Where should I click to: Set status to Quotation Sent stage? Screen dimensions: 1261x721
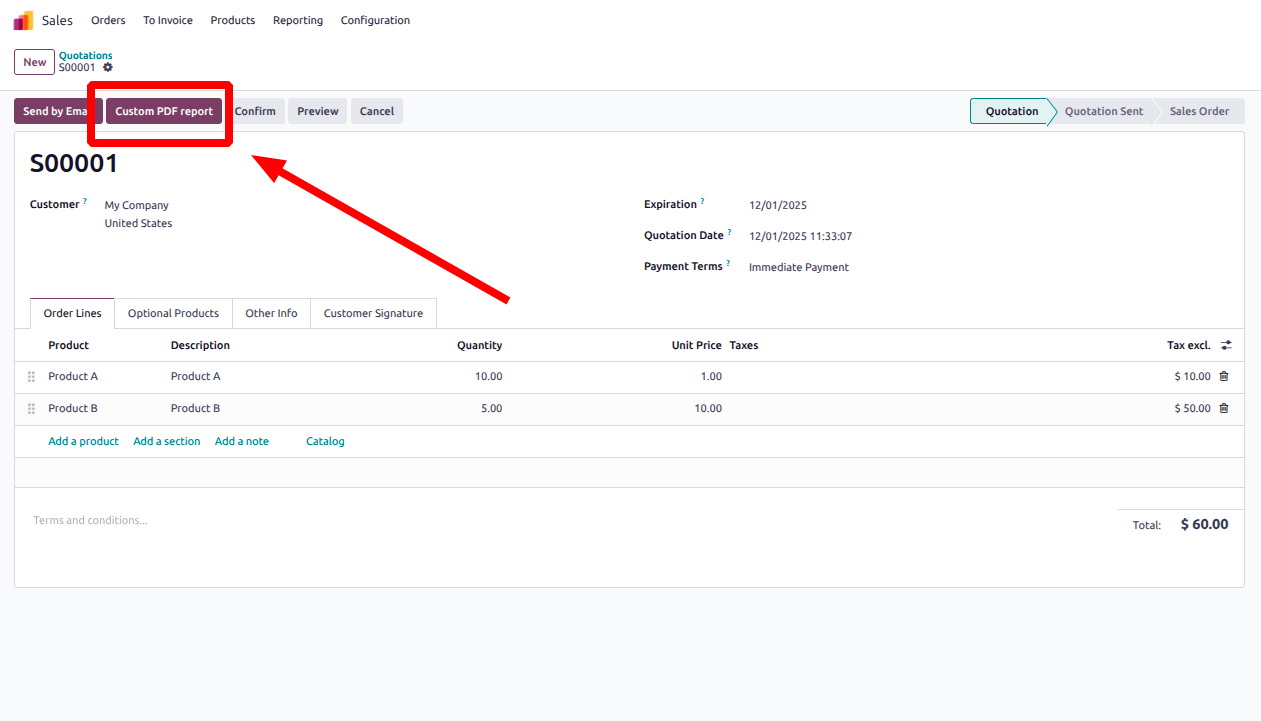point(1103,111)
